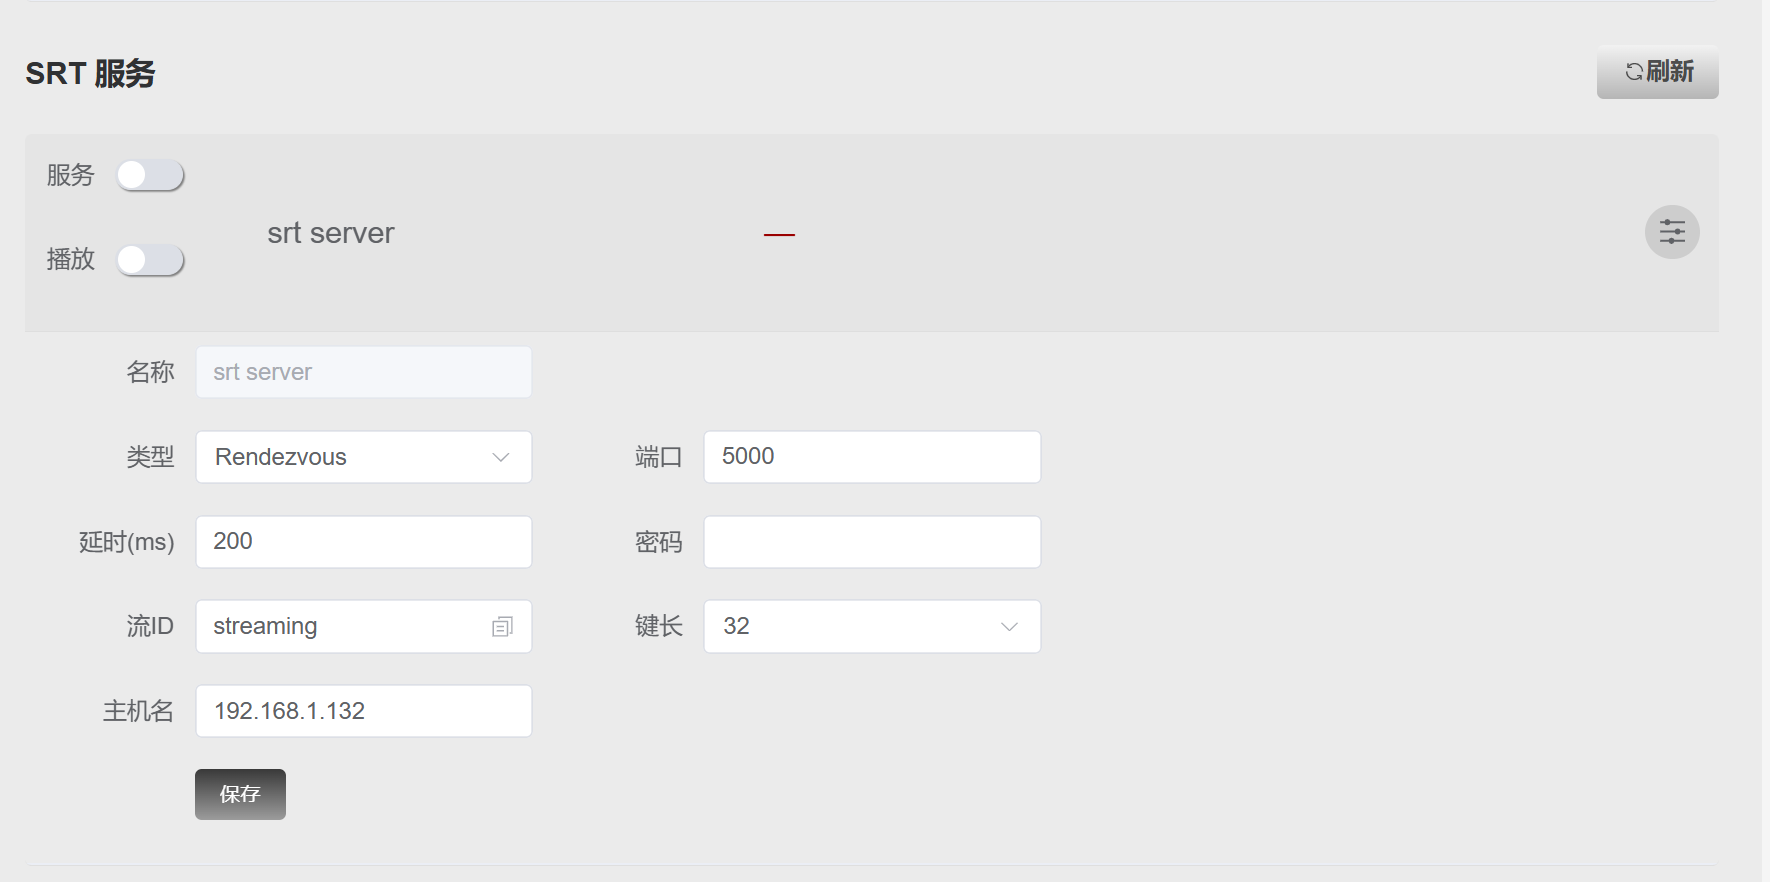The width and height of the screenshot is (1770, 882).
Task: Click the refresh 刷新 button
Action: click(1657, 72)
